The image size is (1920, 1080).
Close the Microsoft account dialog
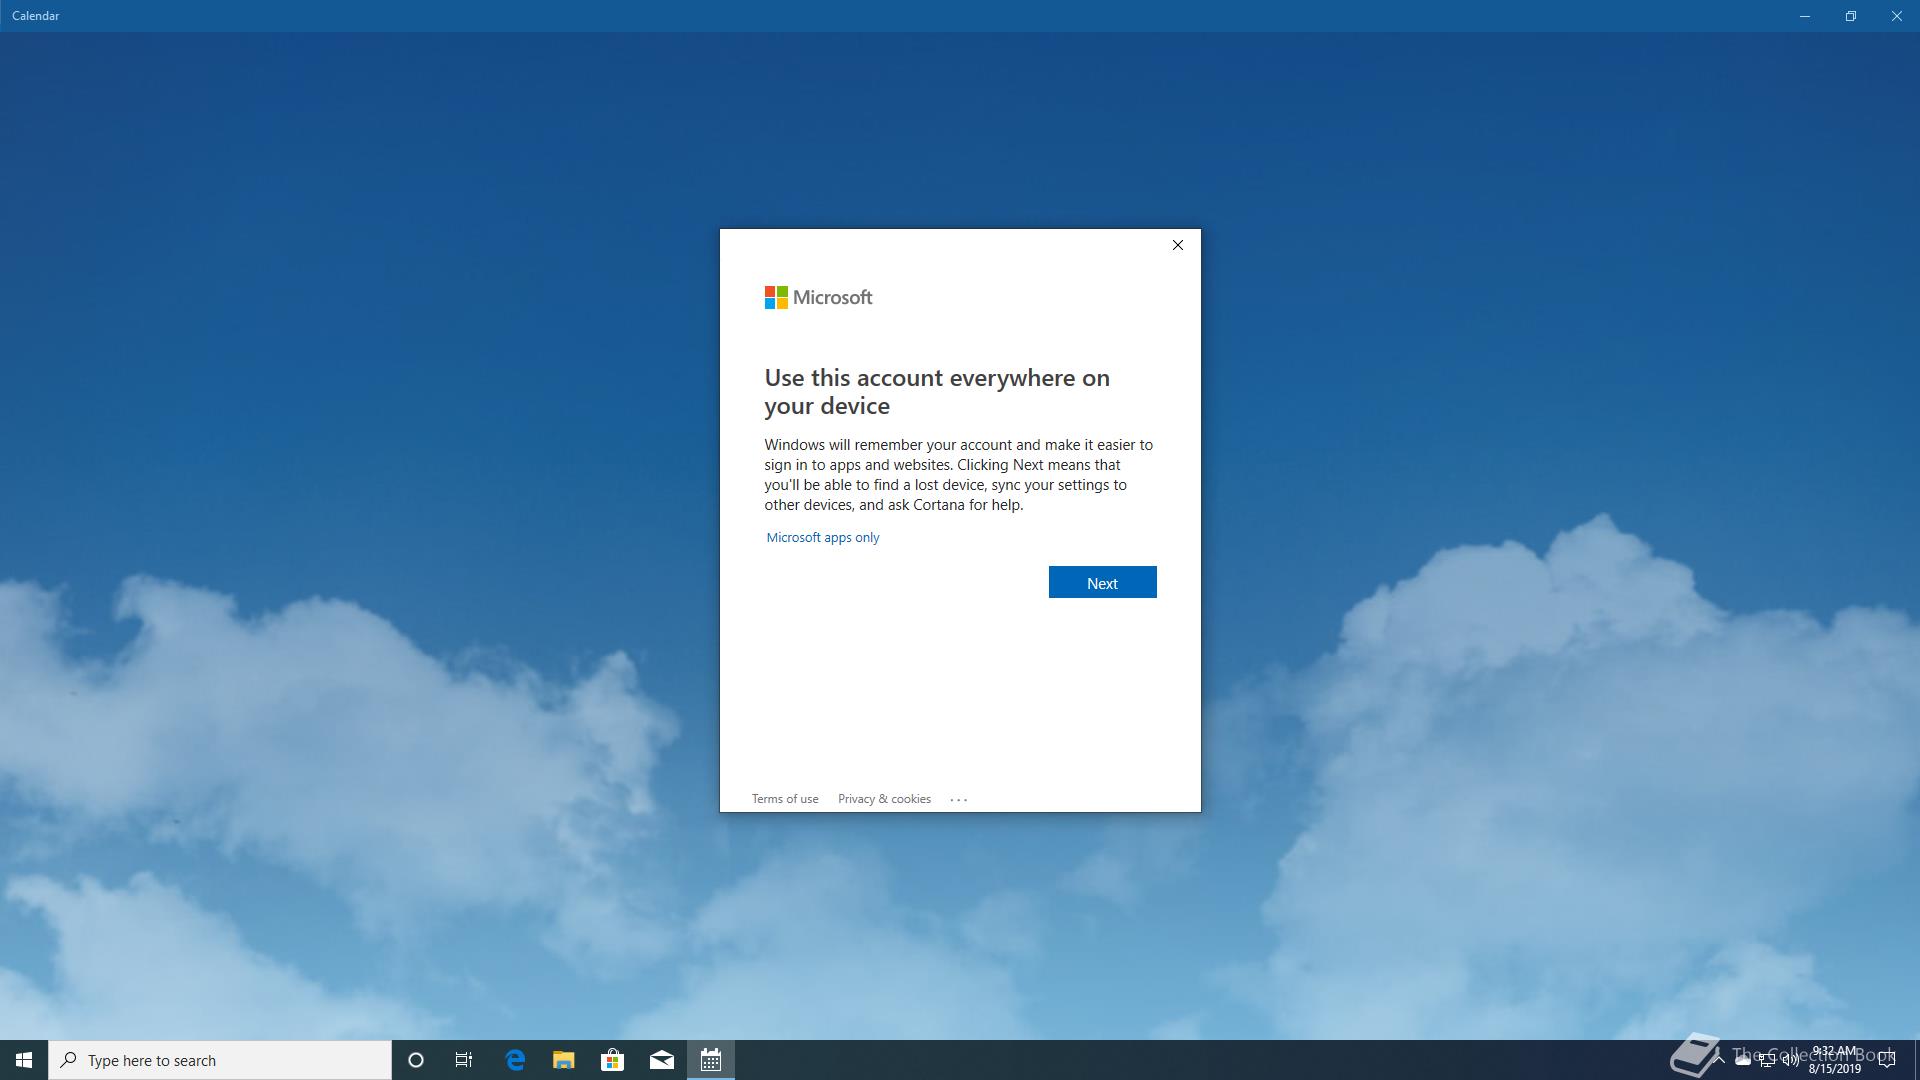(1177, 245)
